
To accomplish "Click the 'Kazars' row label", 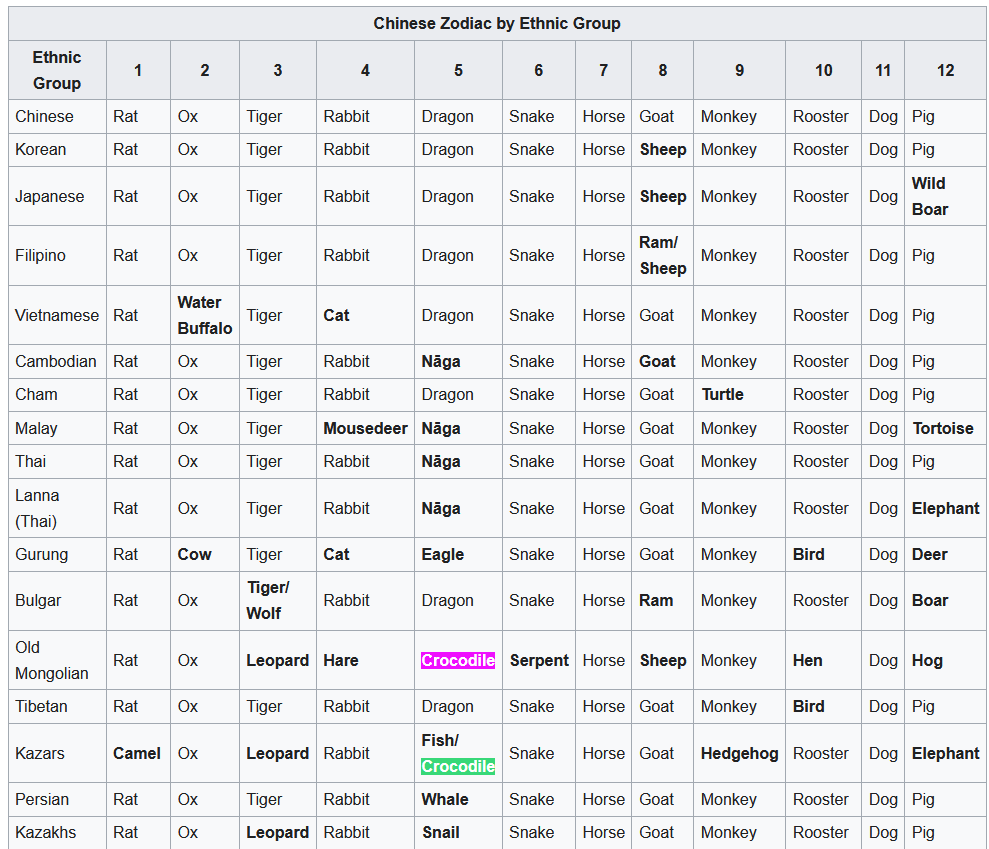I will (40, 753).
